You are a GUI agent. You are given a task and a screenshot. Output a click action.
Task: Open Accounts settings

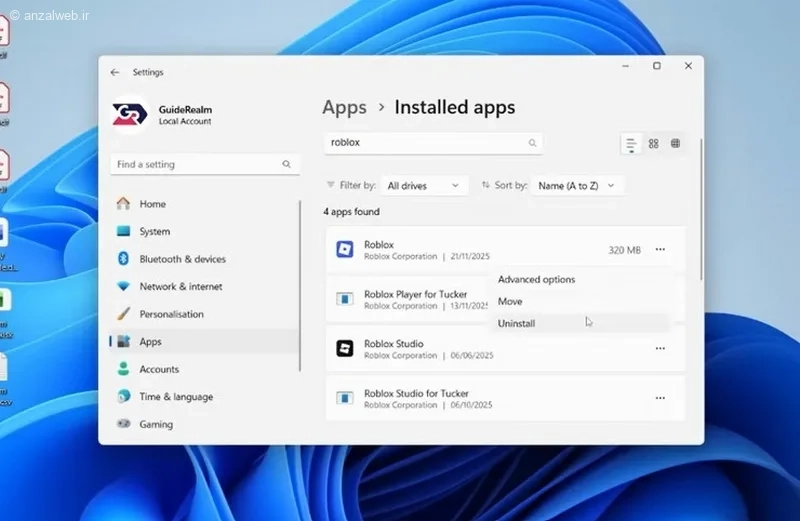[x=204, y=369]
